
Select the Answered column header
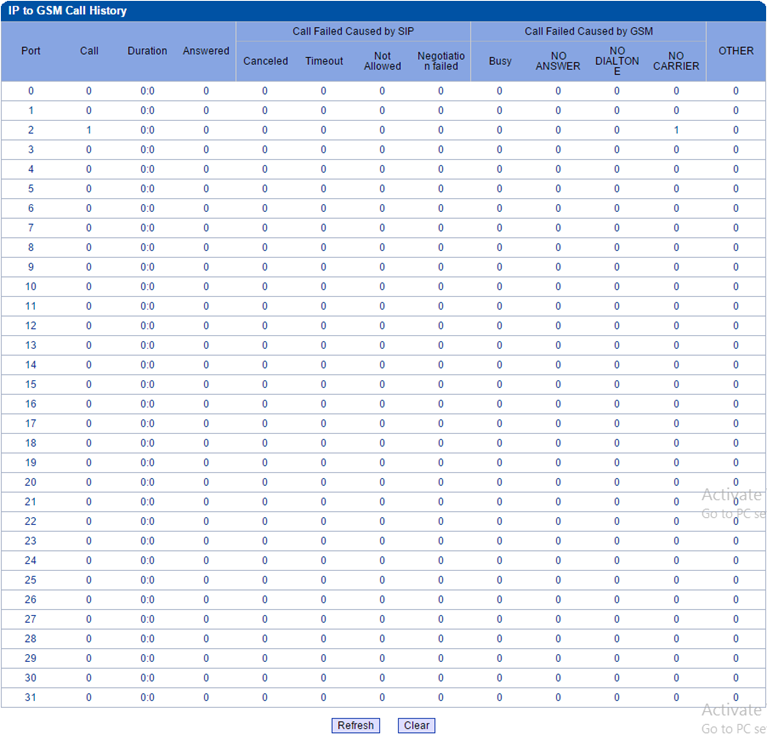click(206, 51)
